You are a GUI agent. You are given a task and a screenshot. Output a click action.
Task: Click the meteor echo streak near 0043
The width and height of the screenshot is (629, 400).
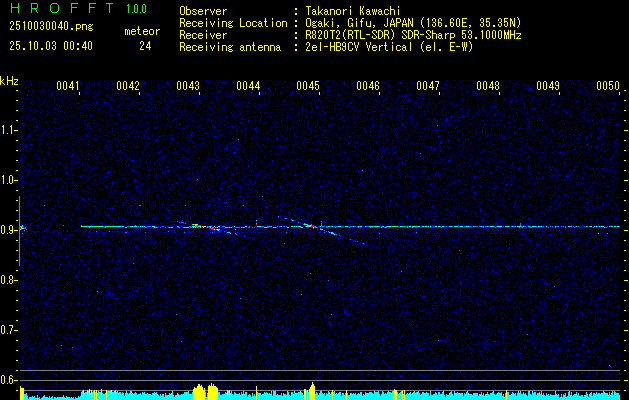[206, 227]
